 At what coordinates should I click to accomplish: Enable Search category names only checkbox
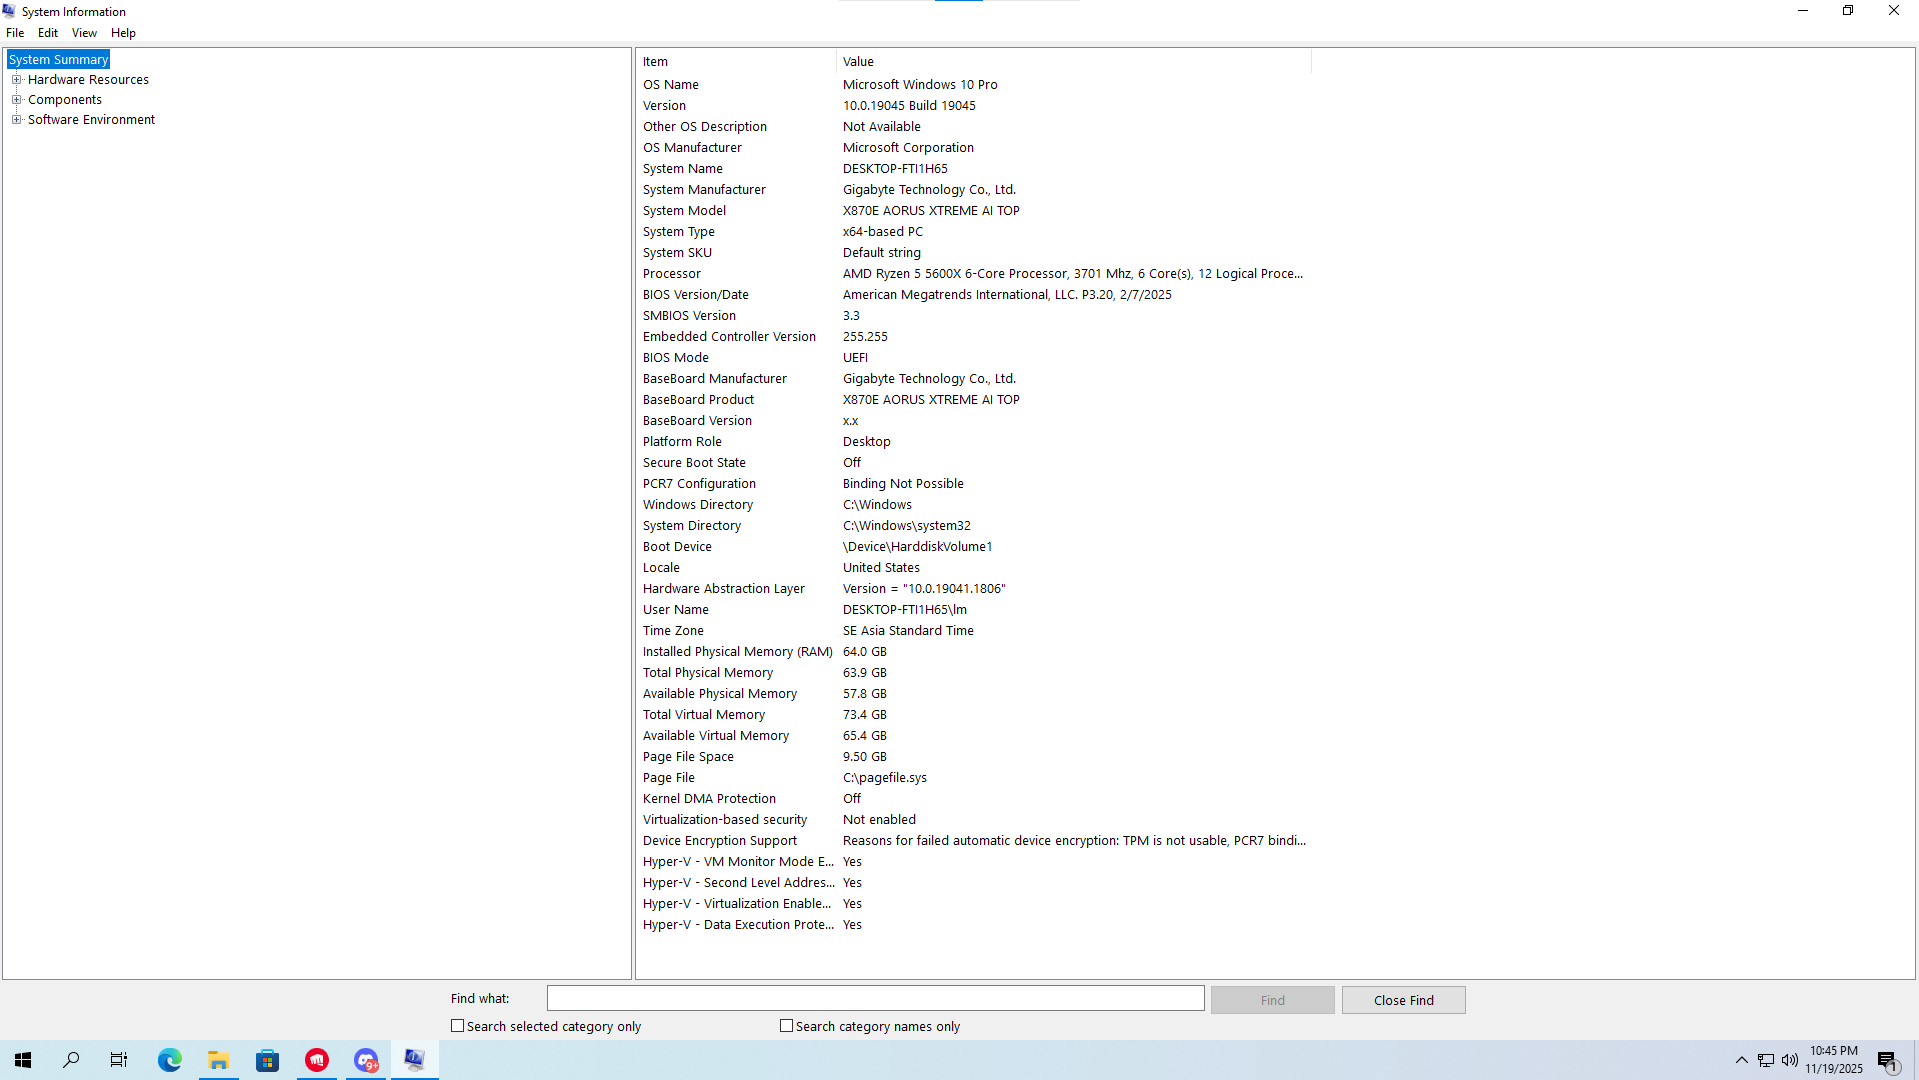click(x=787, y=1026)
